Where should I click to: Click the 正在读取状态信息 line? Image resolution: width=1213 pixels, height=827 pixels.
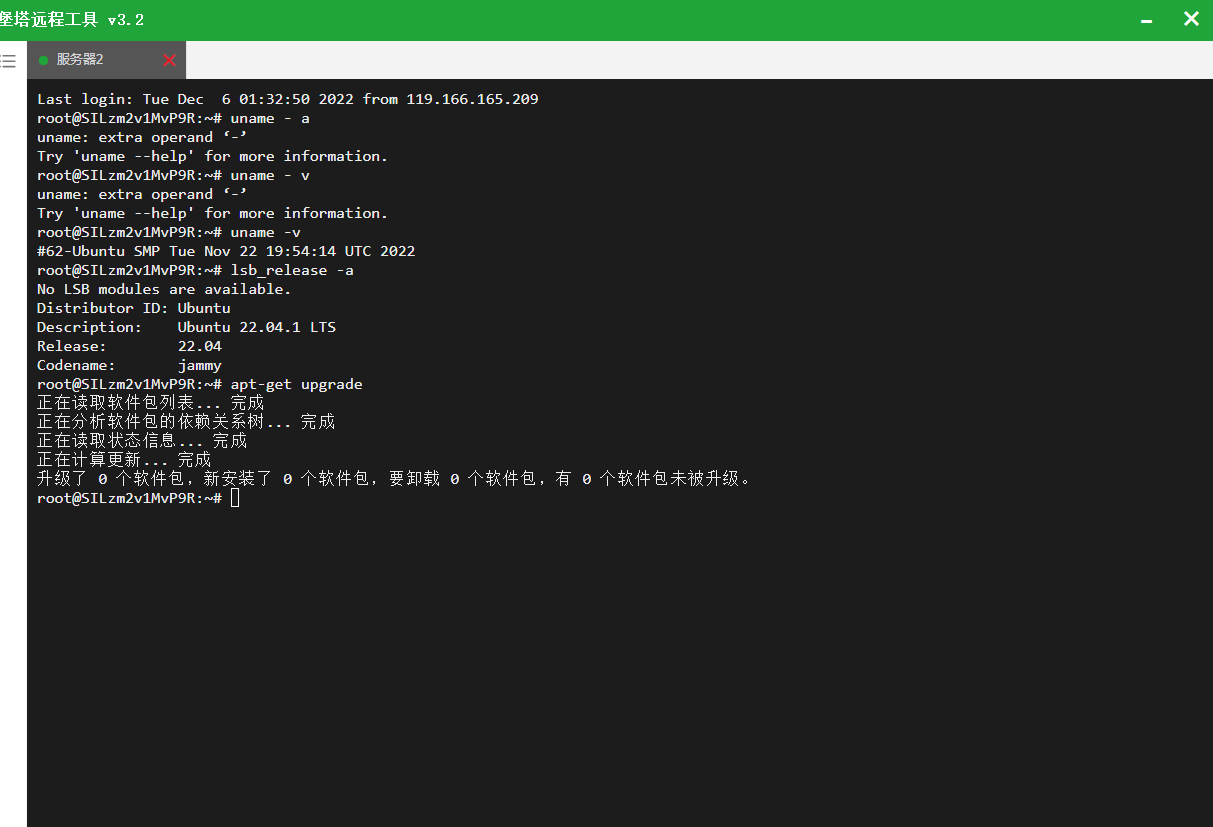(142, 441)
